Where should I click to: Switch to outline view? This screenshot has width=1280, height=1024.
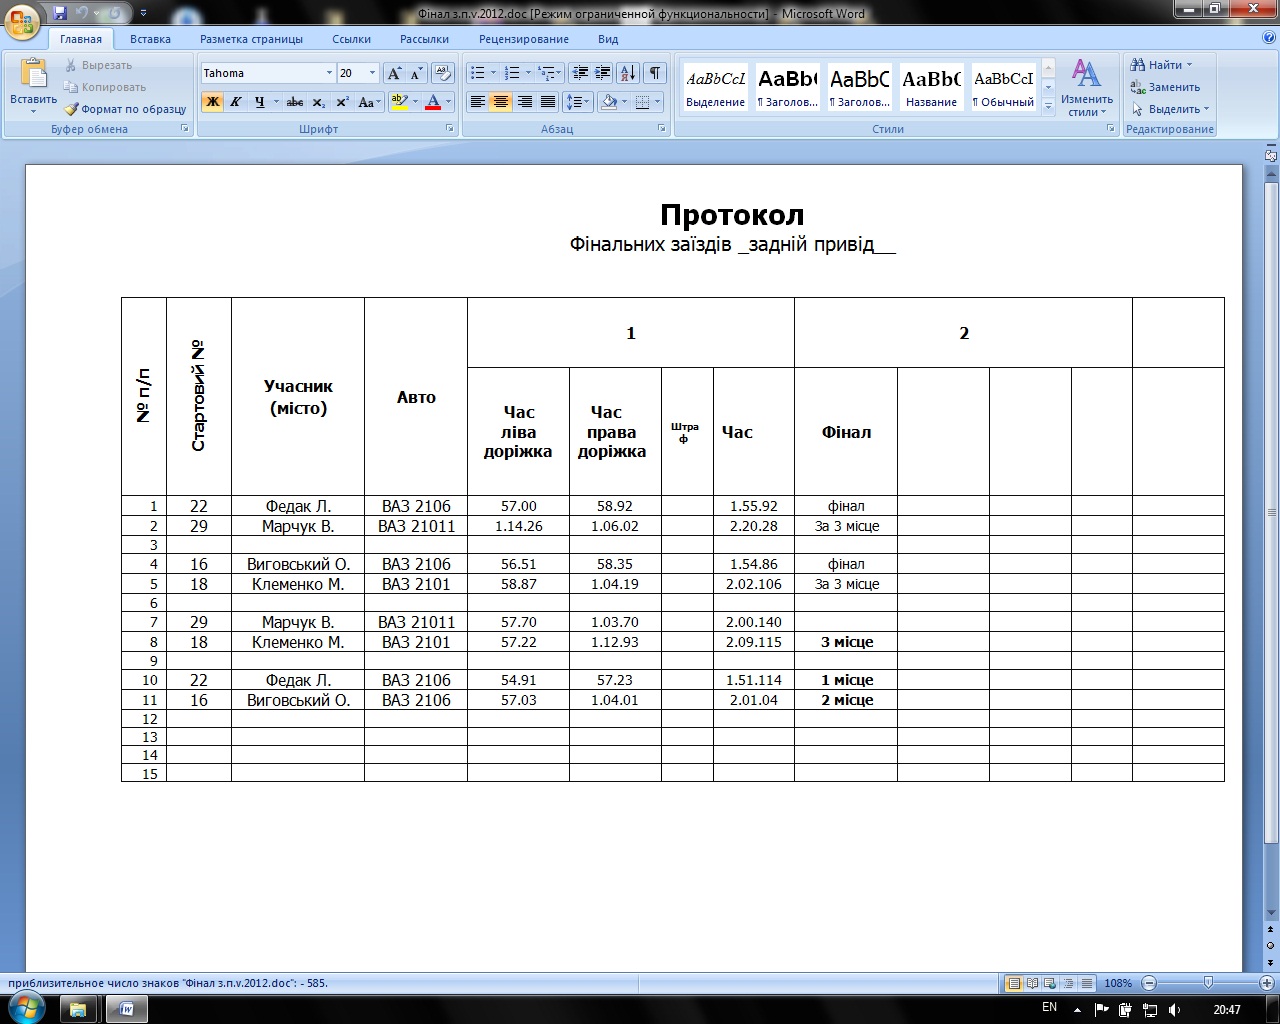[x=1069, y=983]
